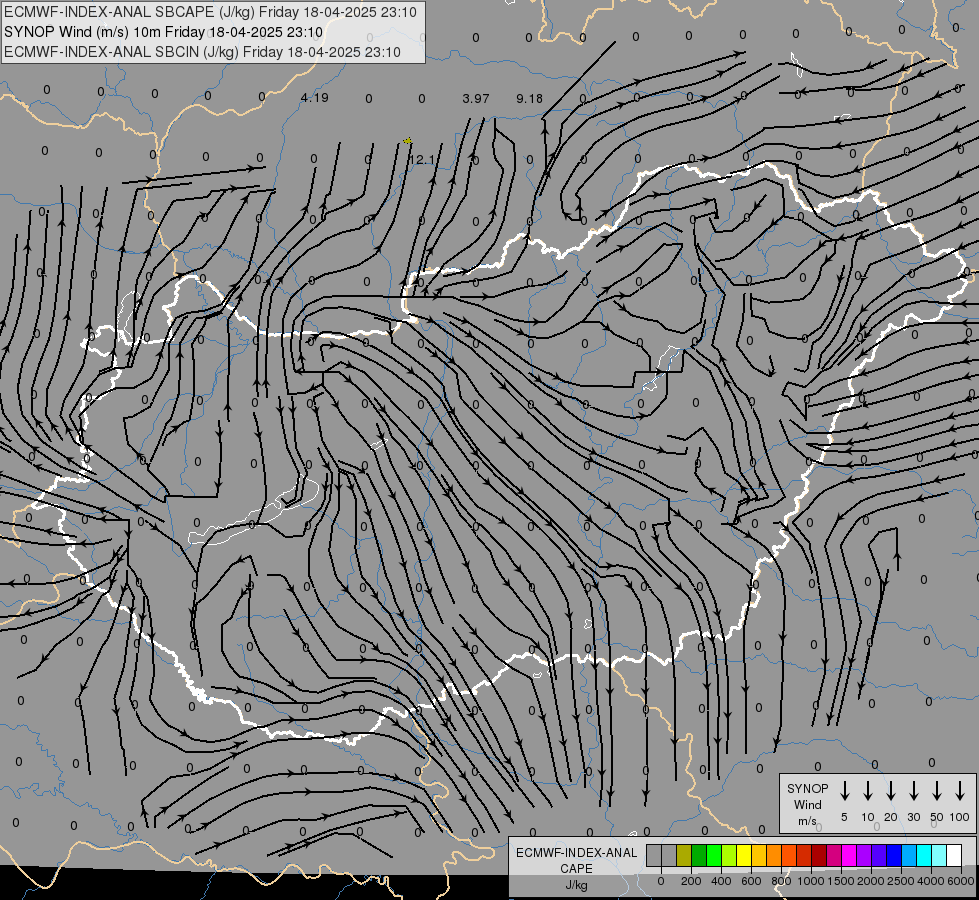Select the number 30 in wind legend
Image resolution: width=979 pixels, height=900 pixels.
click(913, 817)
